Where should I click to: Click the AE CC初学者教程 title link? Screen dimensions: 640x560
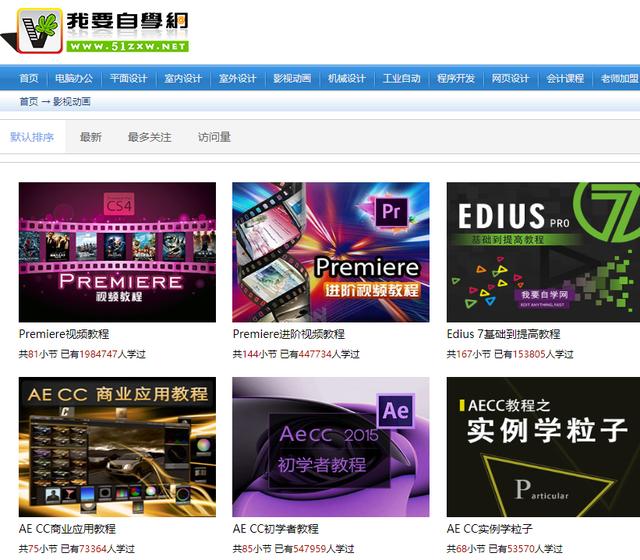tap(276, 529)
